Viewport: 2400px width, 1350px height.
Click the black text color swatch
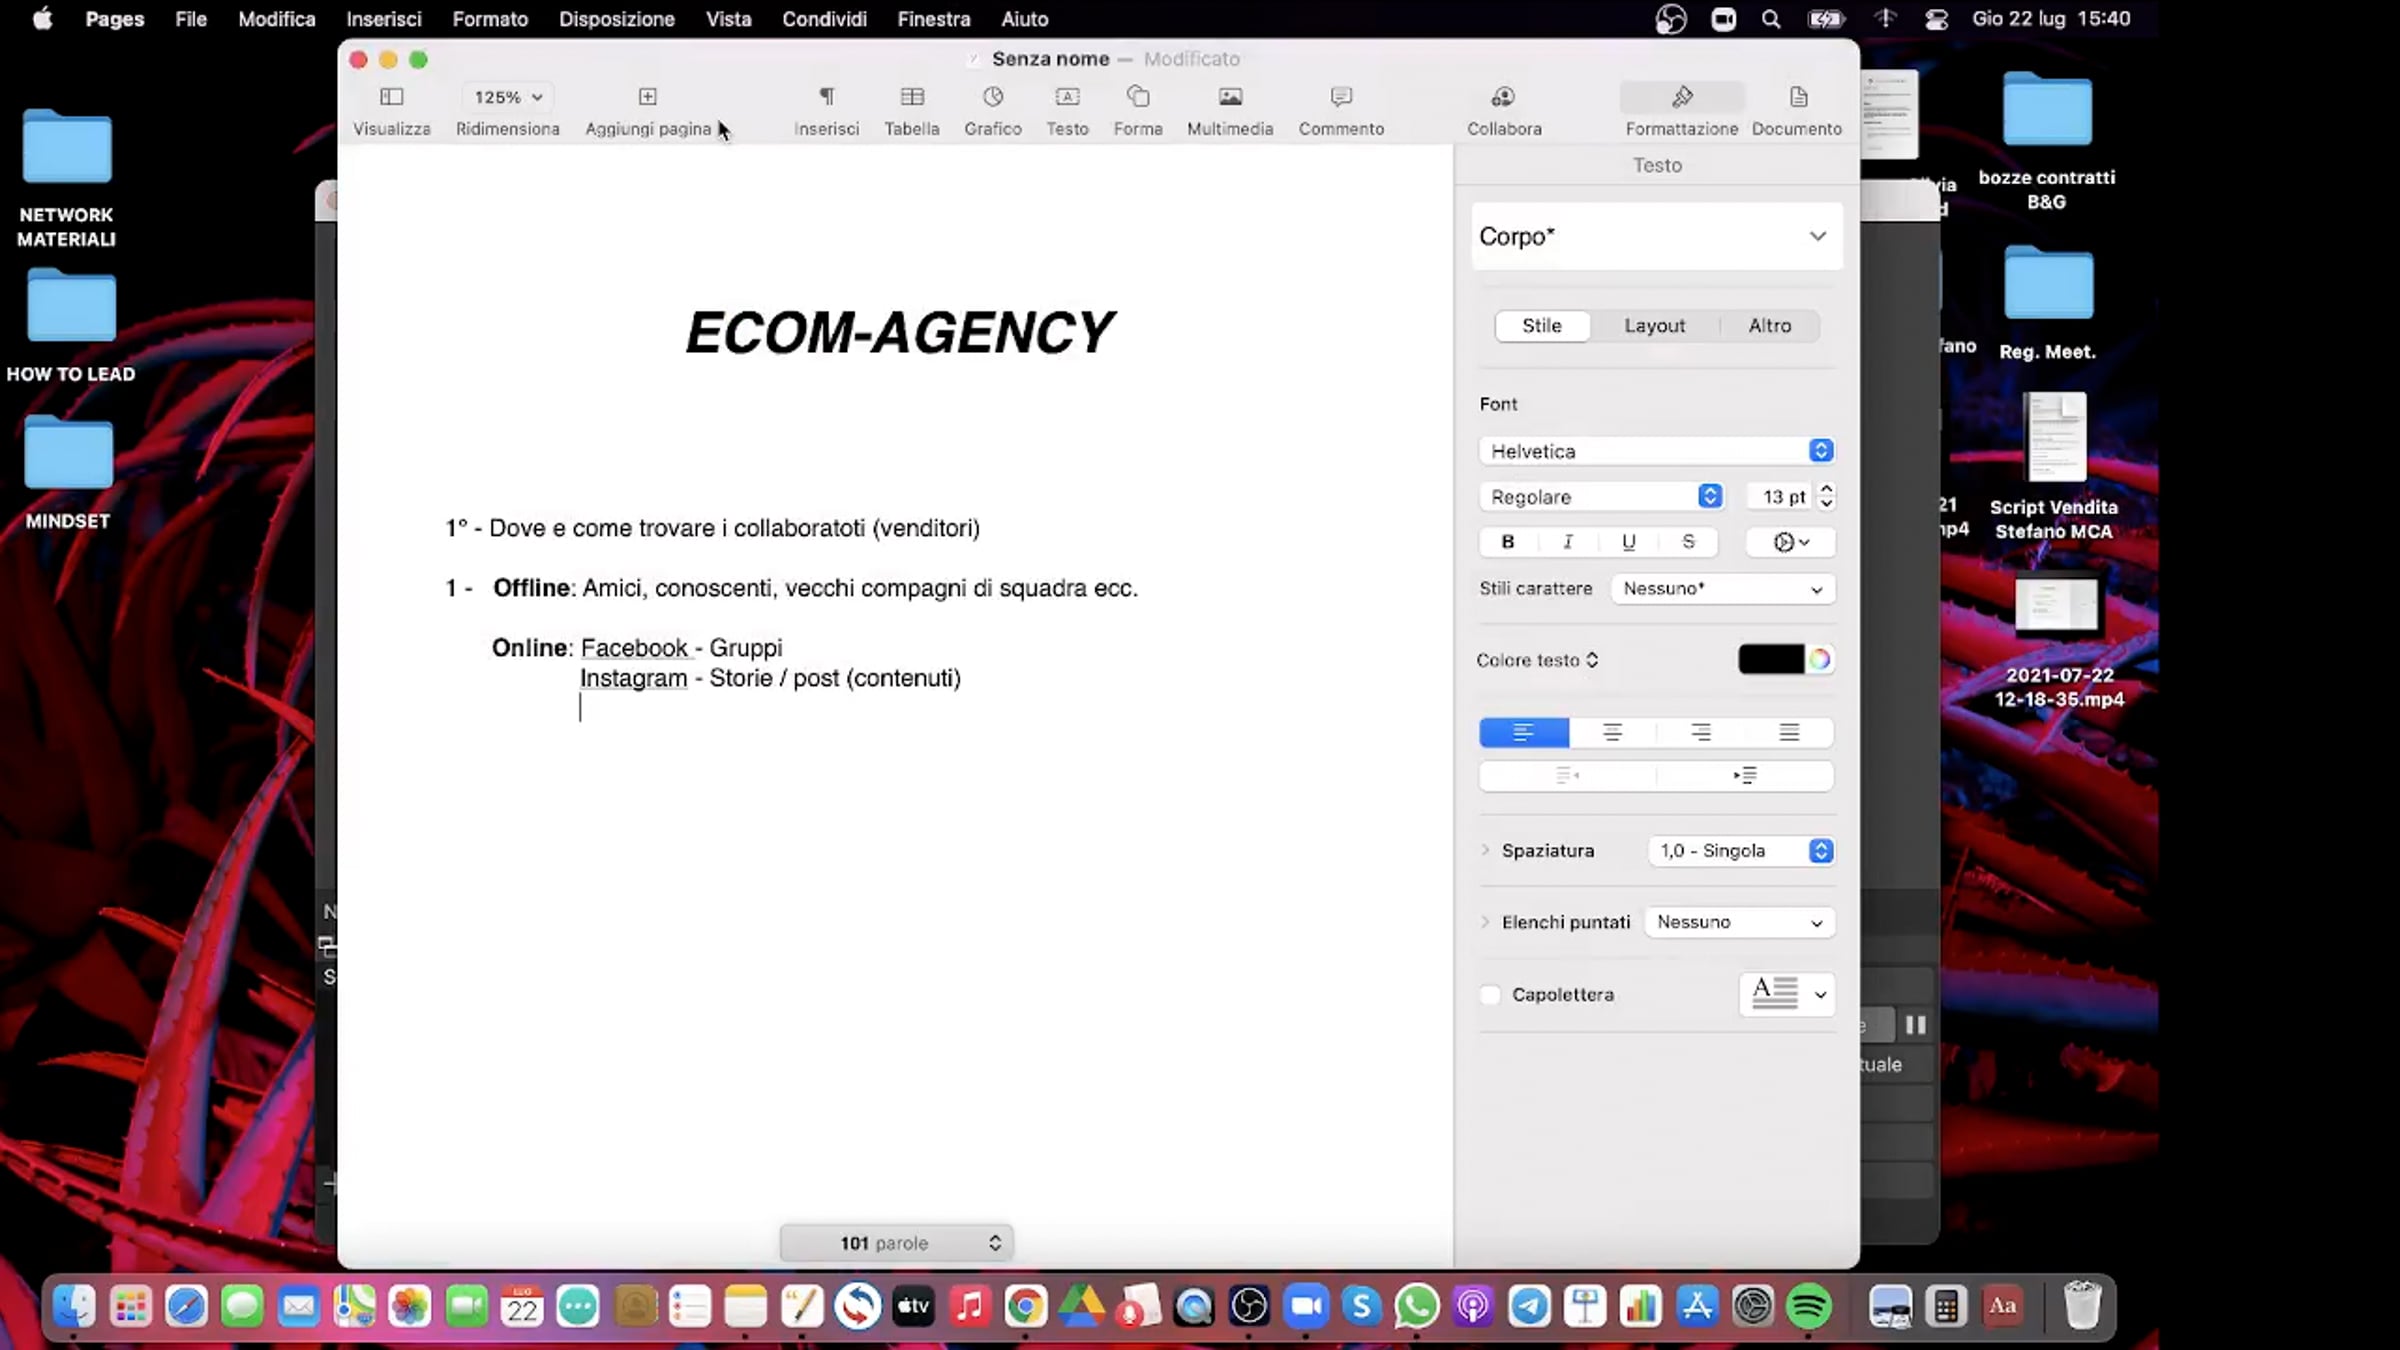(1770, 659)
